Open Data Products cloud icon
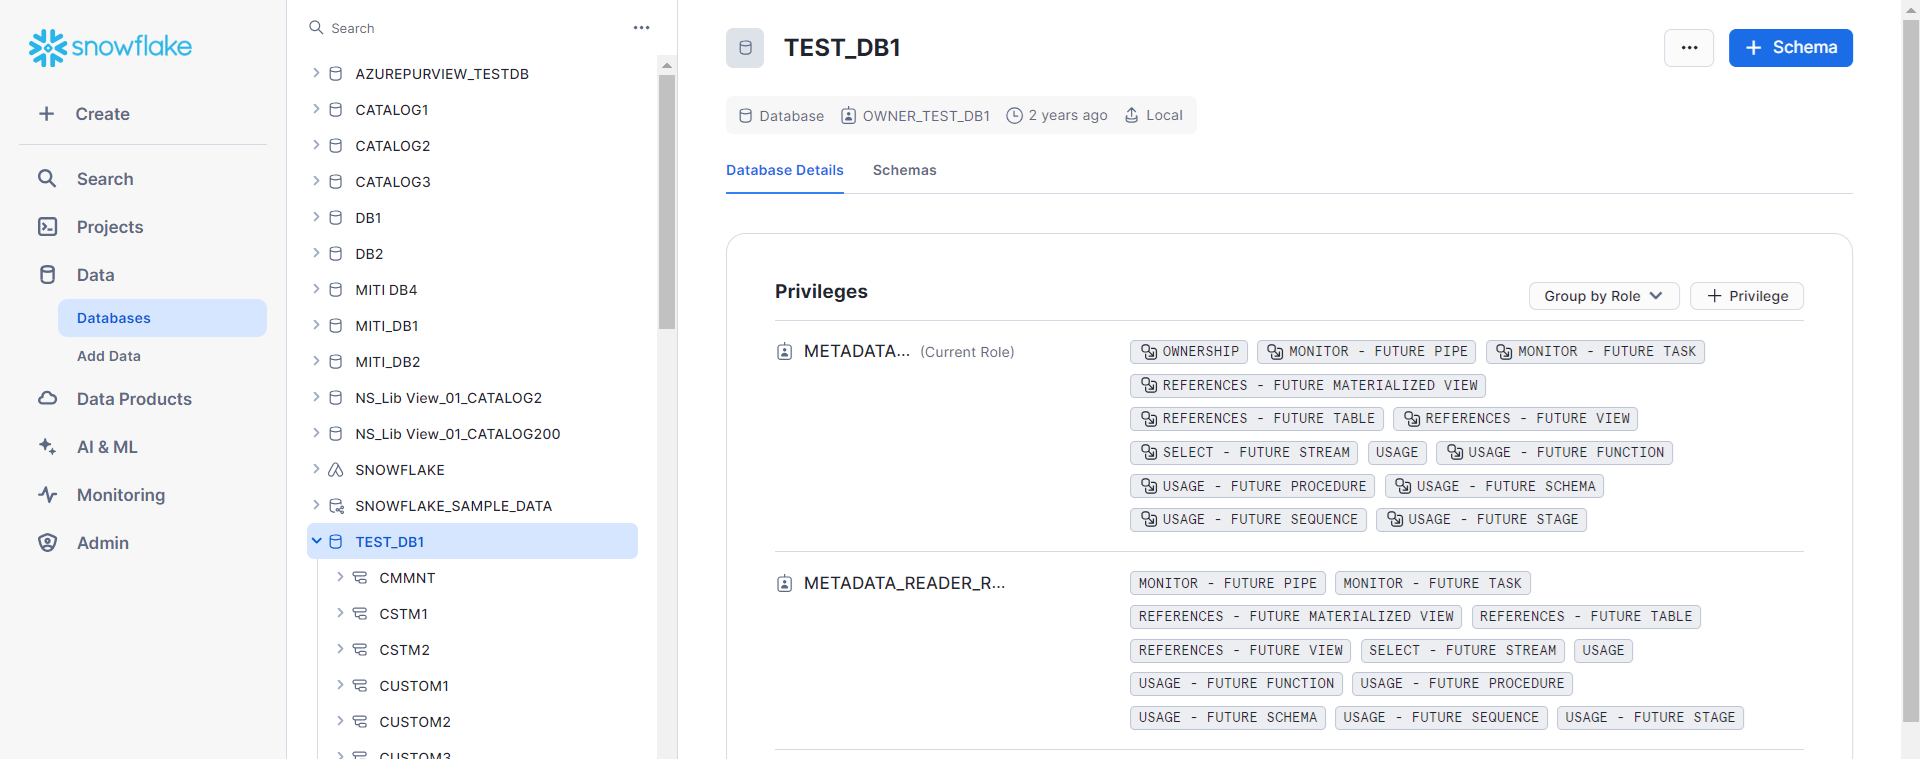Image resolution: width=1920 pixels, height=759 pixels. [47, 399]
